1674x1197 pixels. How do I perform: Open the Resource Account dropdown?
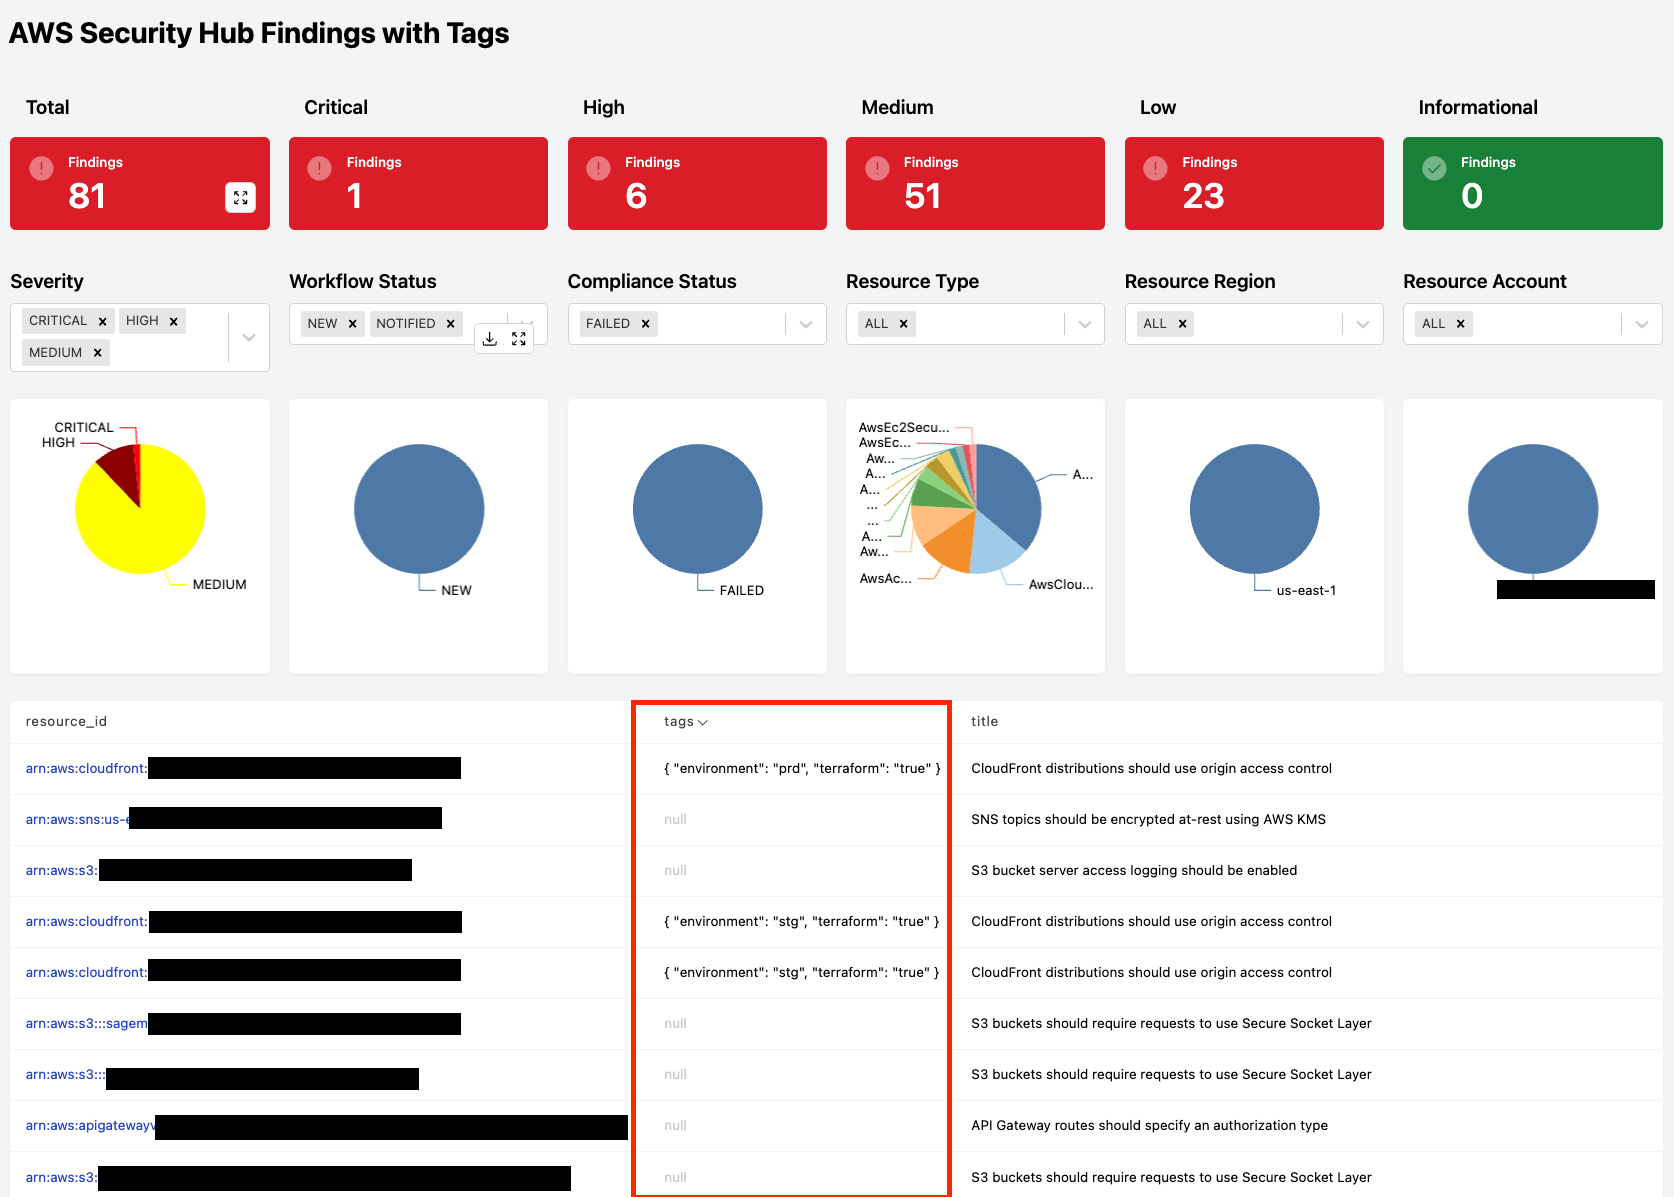(1641, 324)
